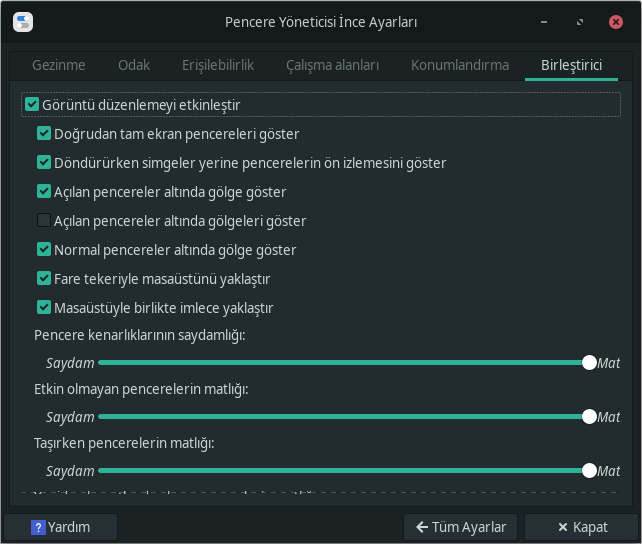The width and height of the screenshot is (642, 544).
Task: Click the Pencere kenarlıklarının saydamlığı slider
Action: coord(340,362)
